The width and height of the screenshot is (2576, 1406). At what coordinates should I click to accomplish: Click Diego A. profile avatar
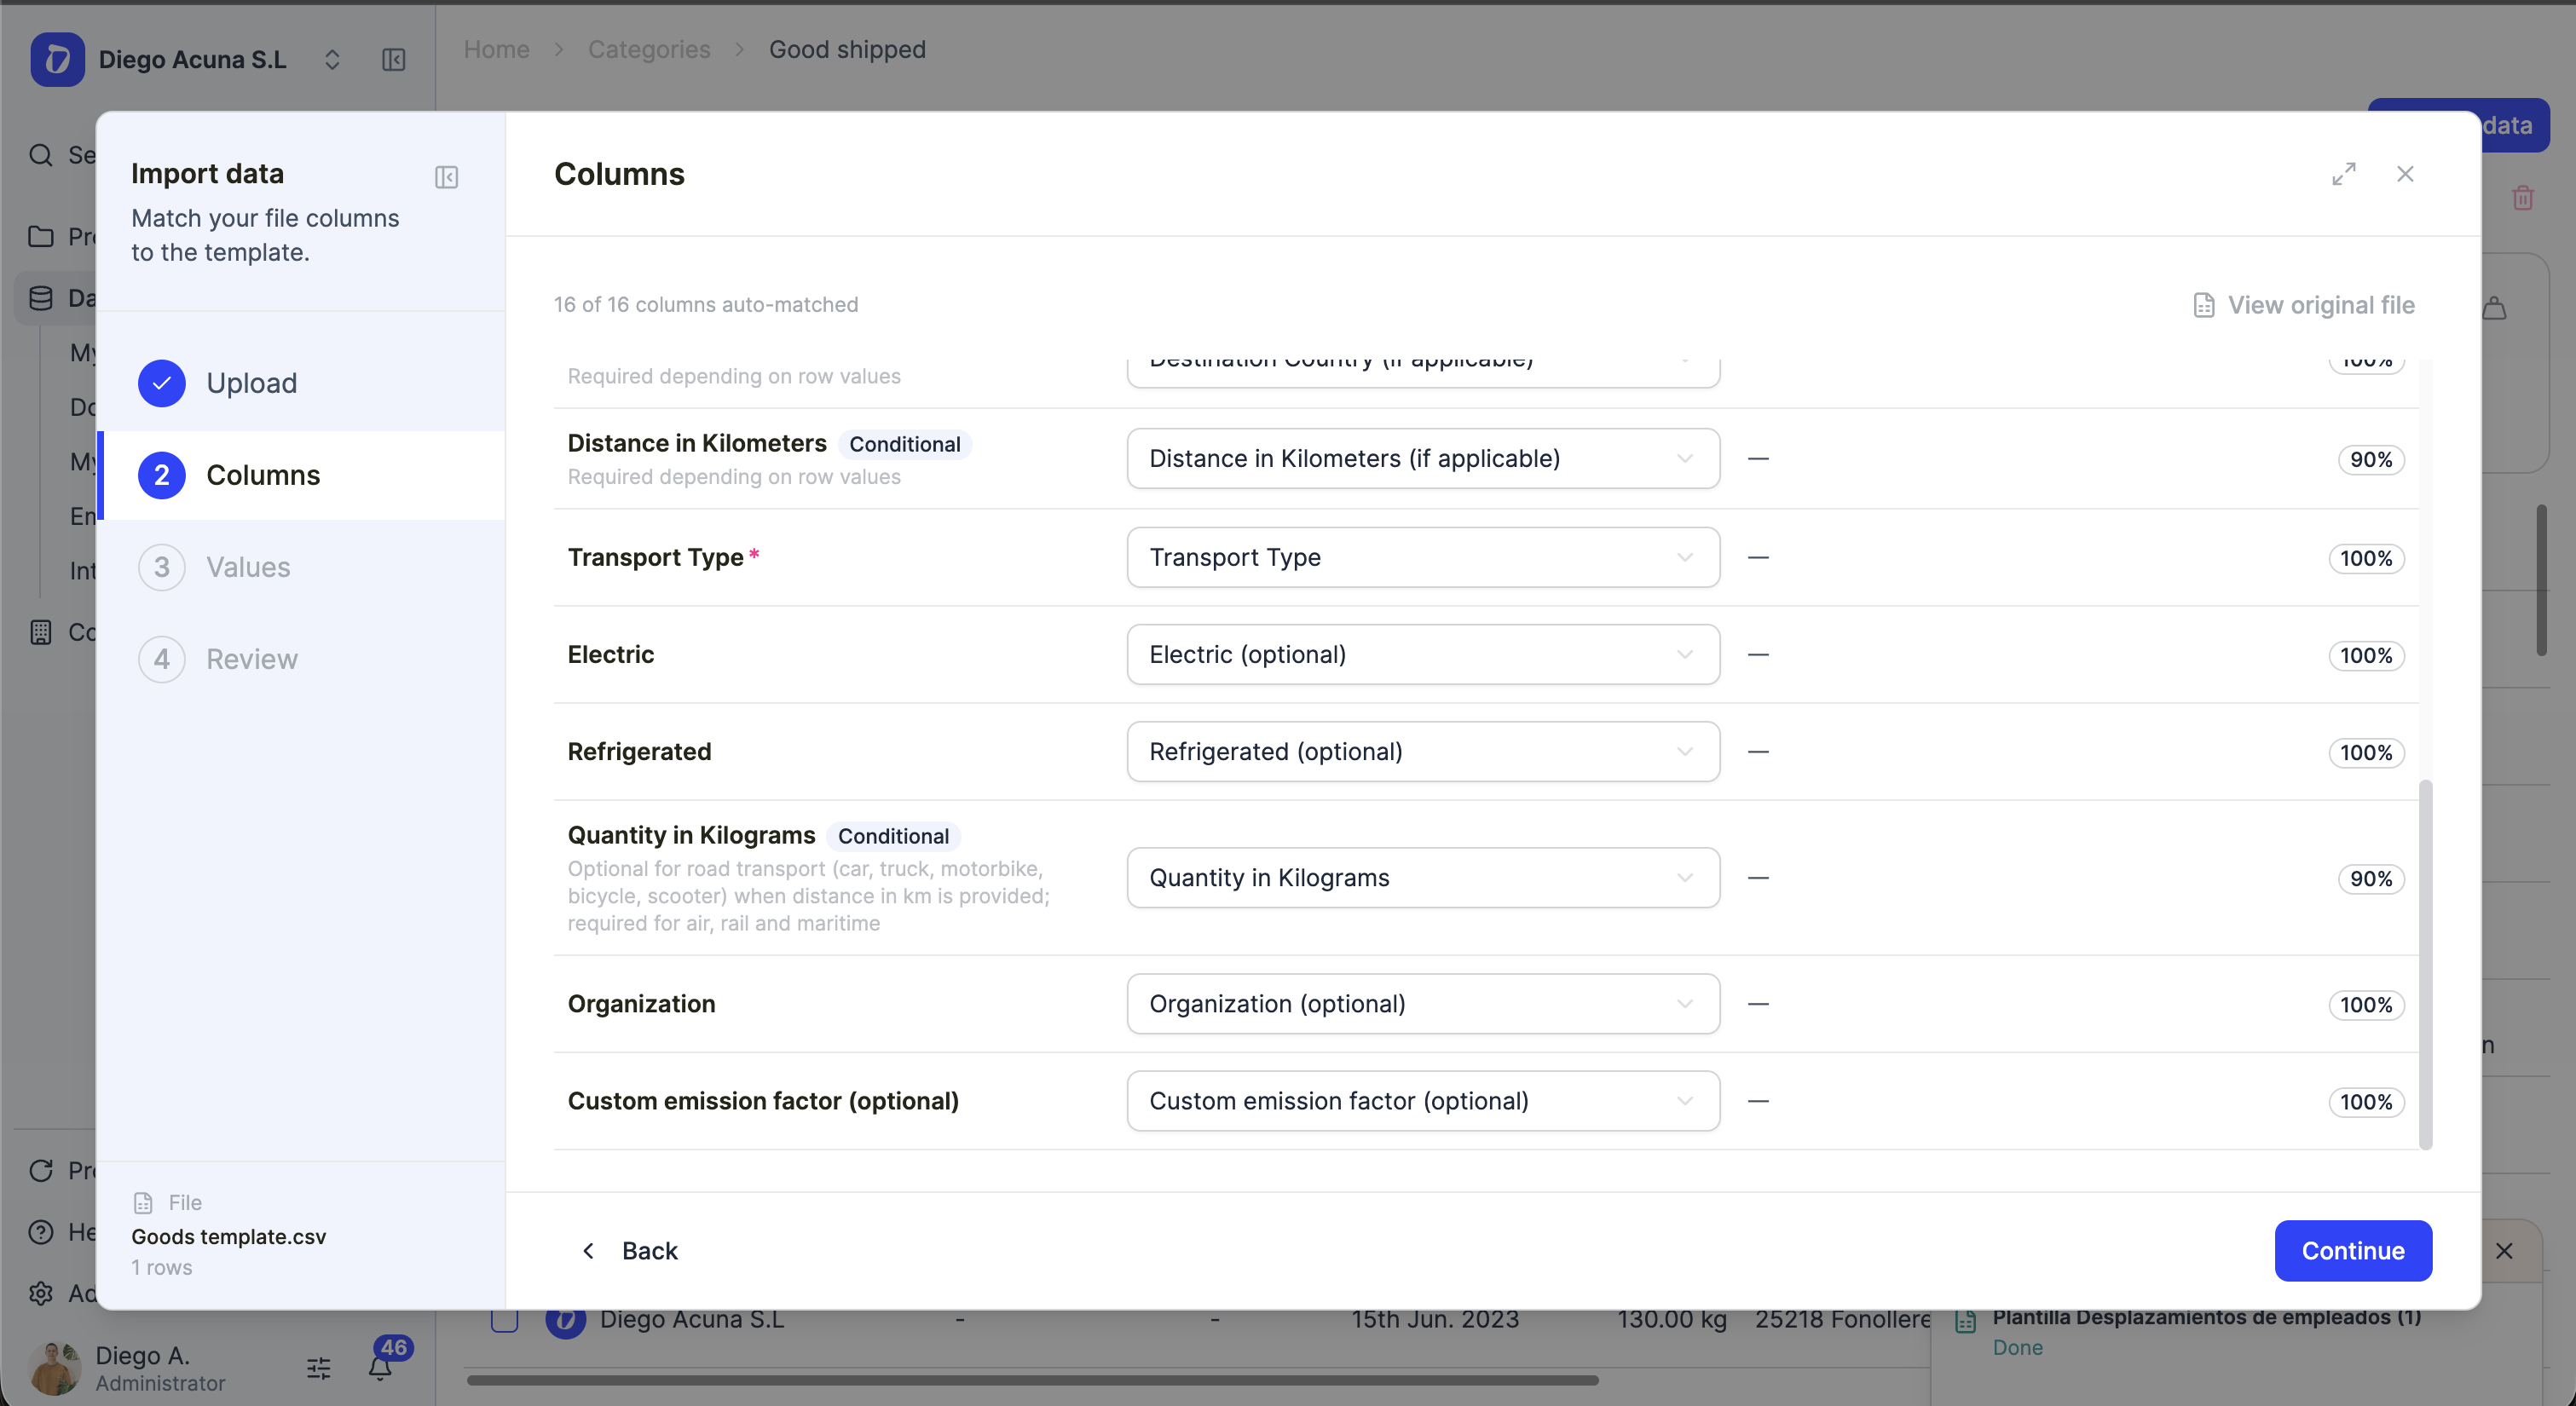click(x=54, y=1368)
